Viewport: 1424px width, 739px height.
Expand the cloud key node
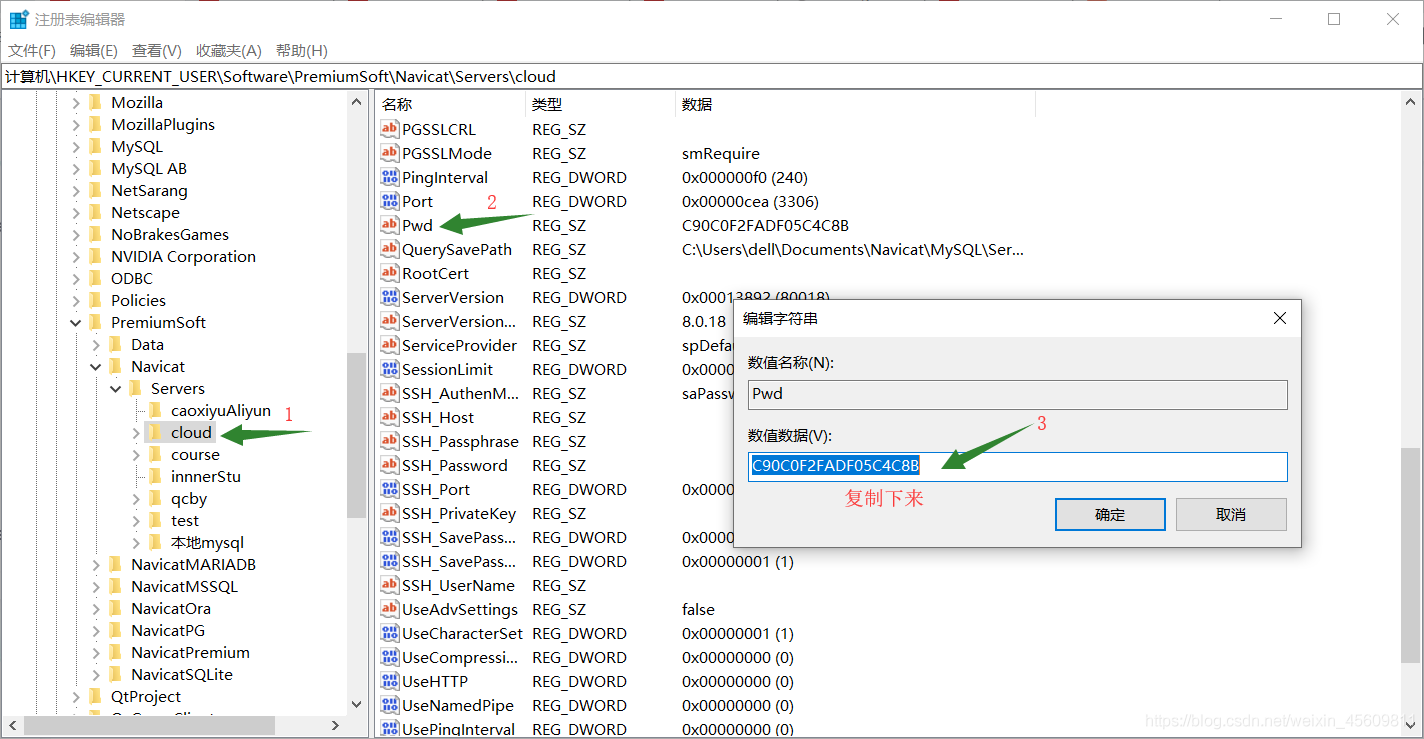[136, 432]
